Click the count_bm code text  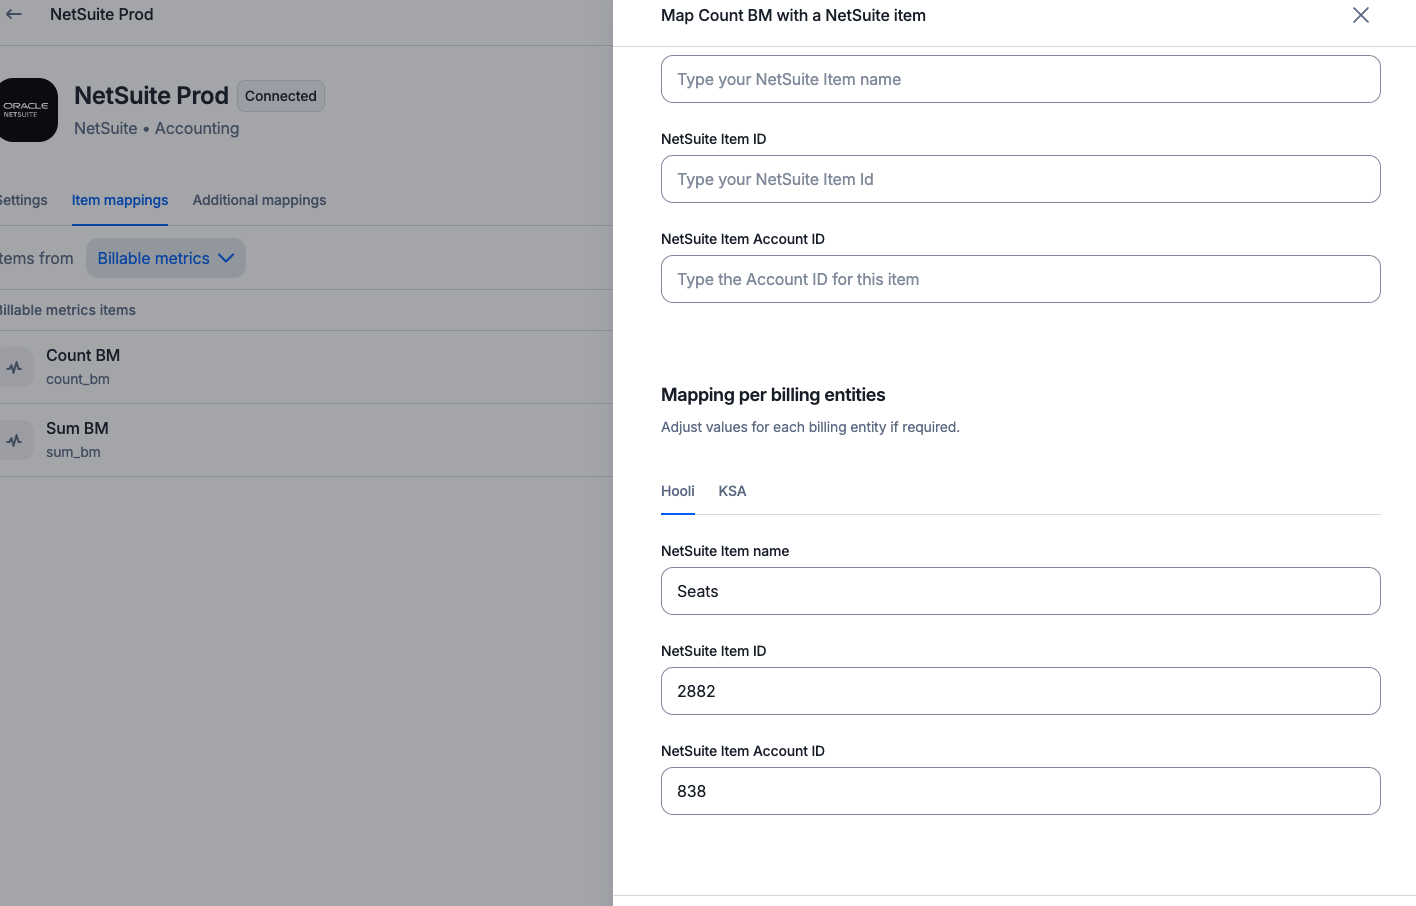[x=78, y=379]
